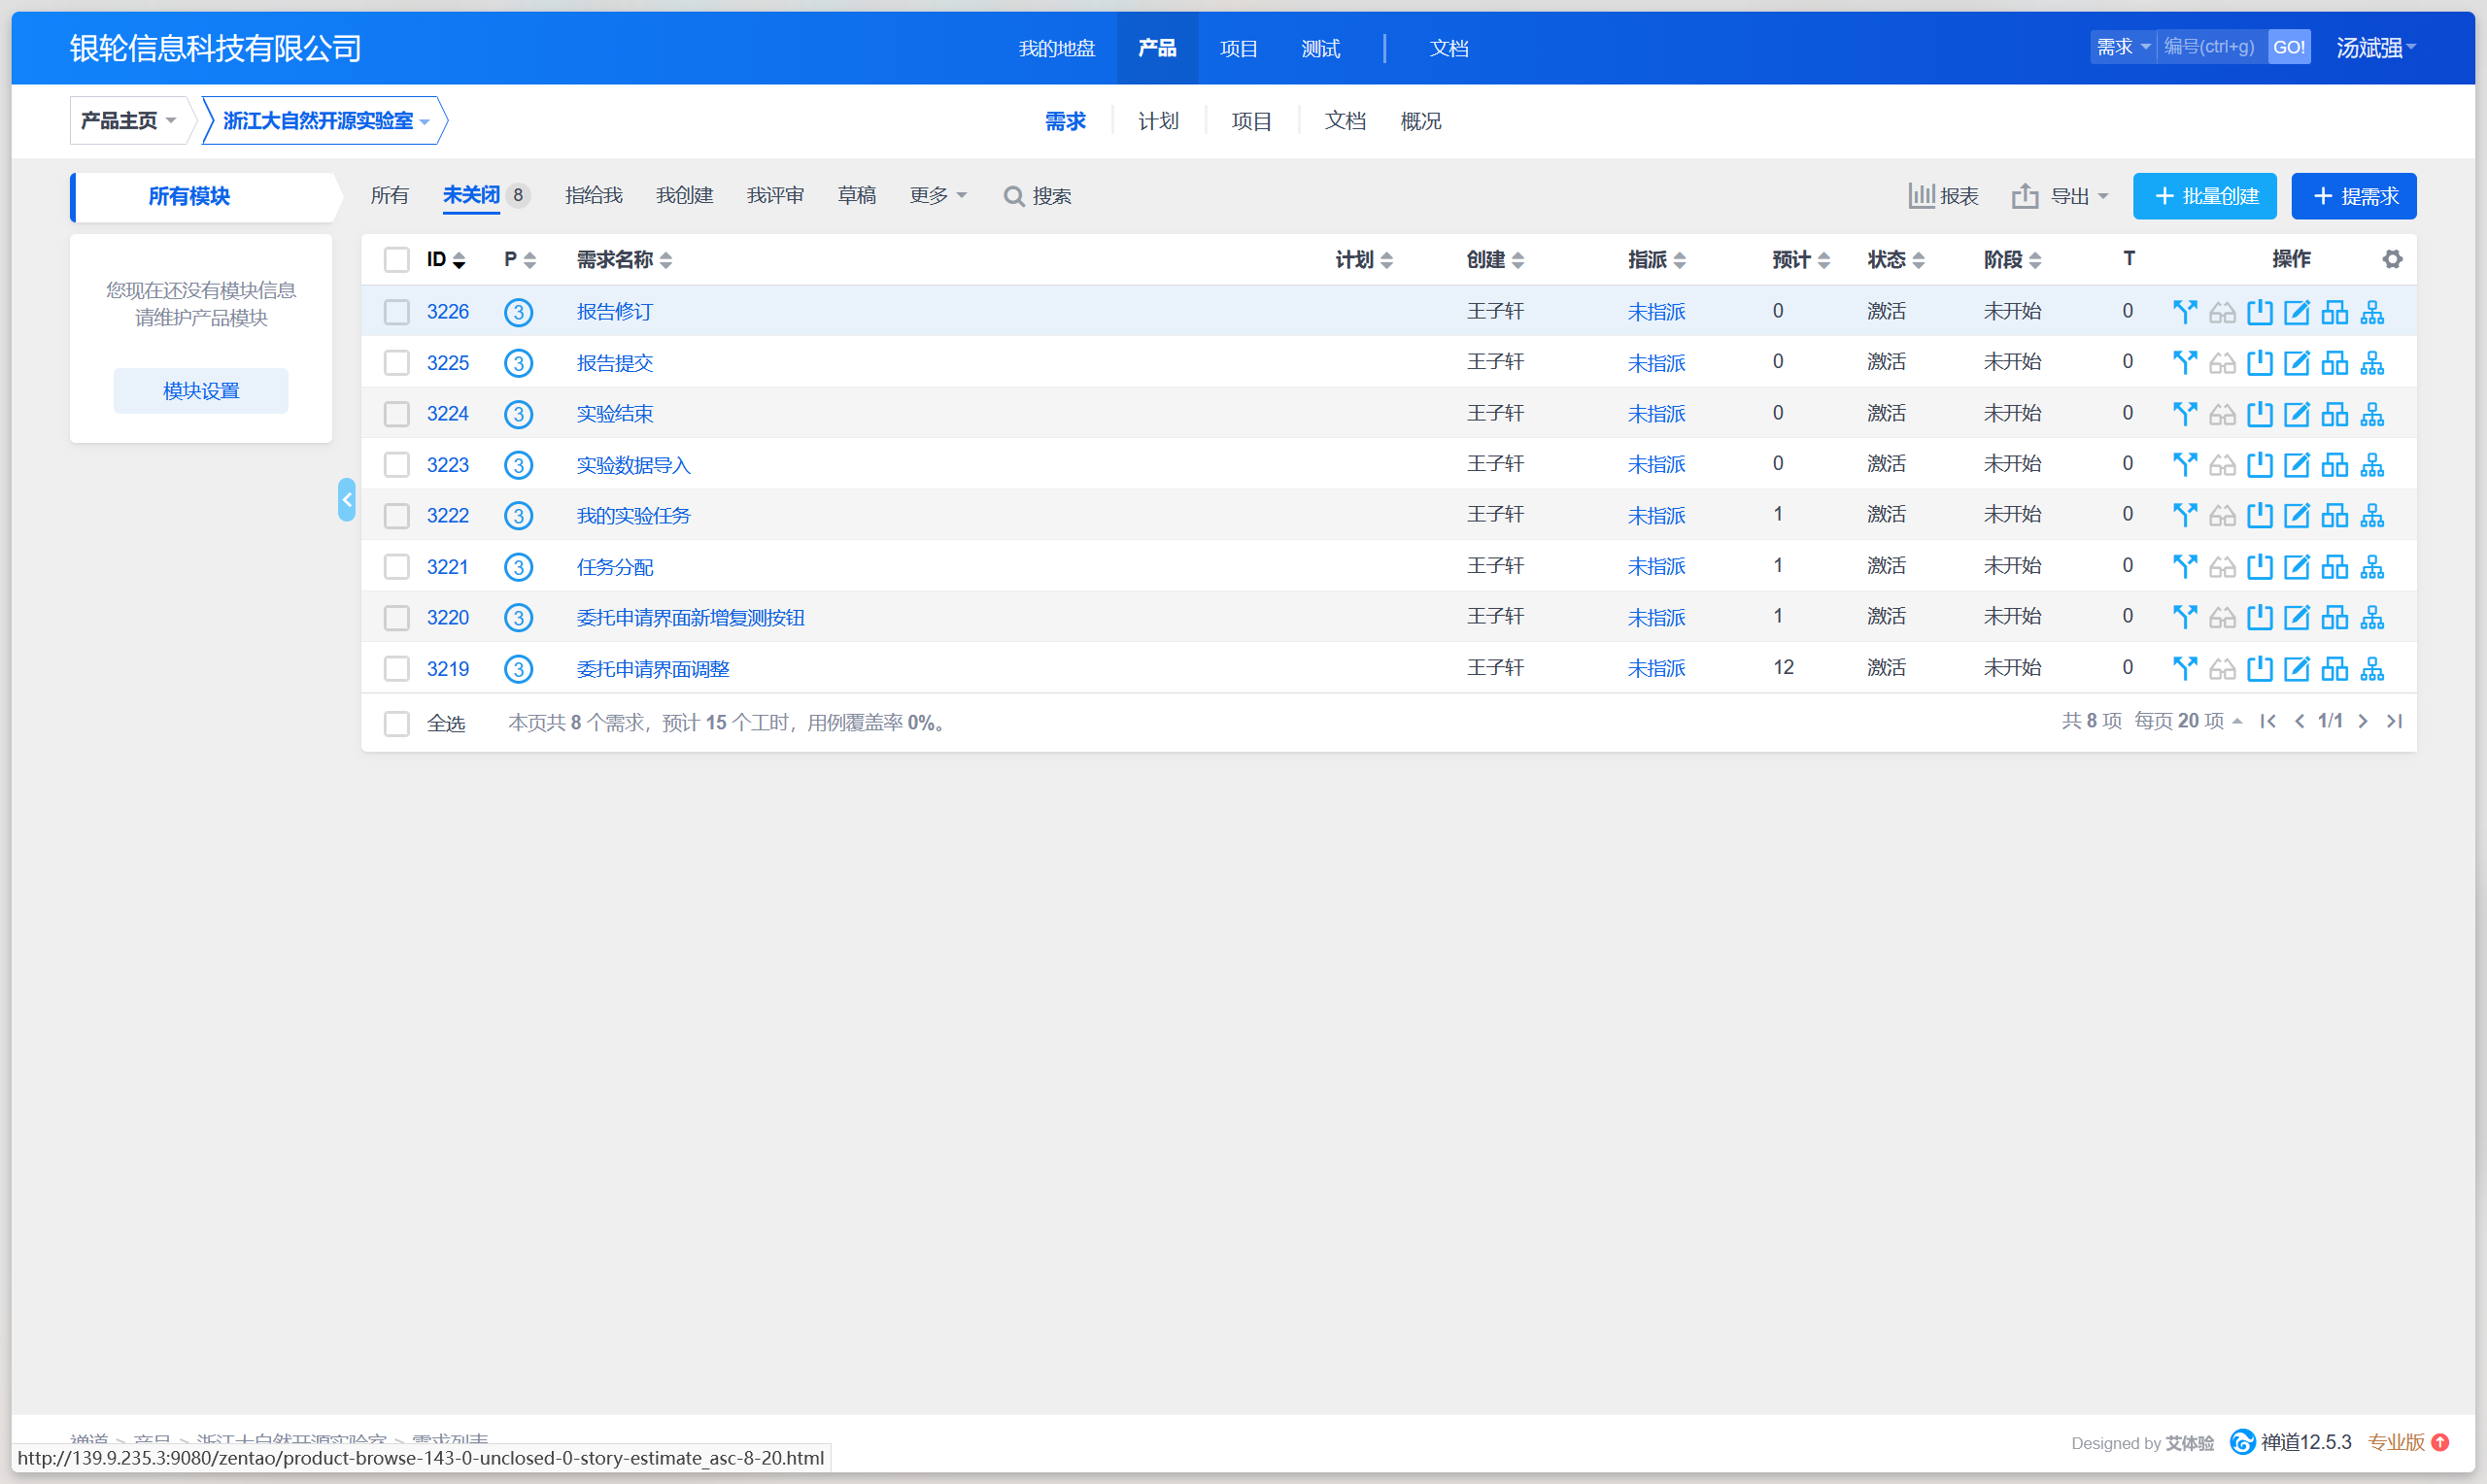Click the edit pencil icon for story 3224
This screenshot has height=1484, width=2487.
pyautogui.click(x=2297, y=414)
